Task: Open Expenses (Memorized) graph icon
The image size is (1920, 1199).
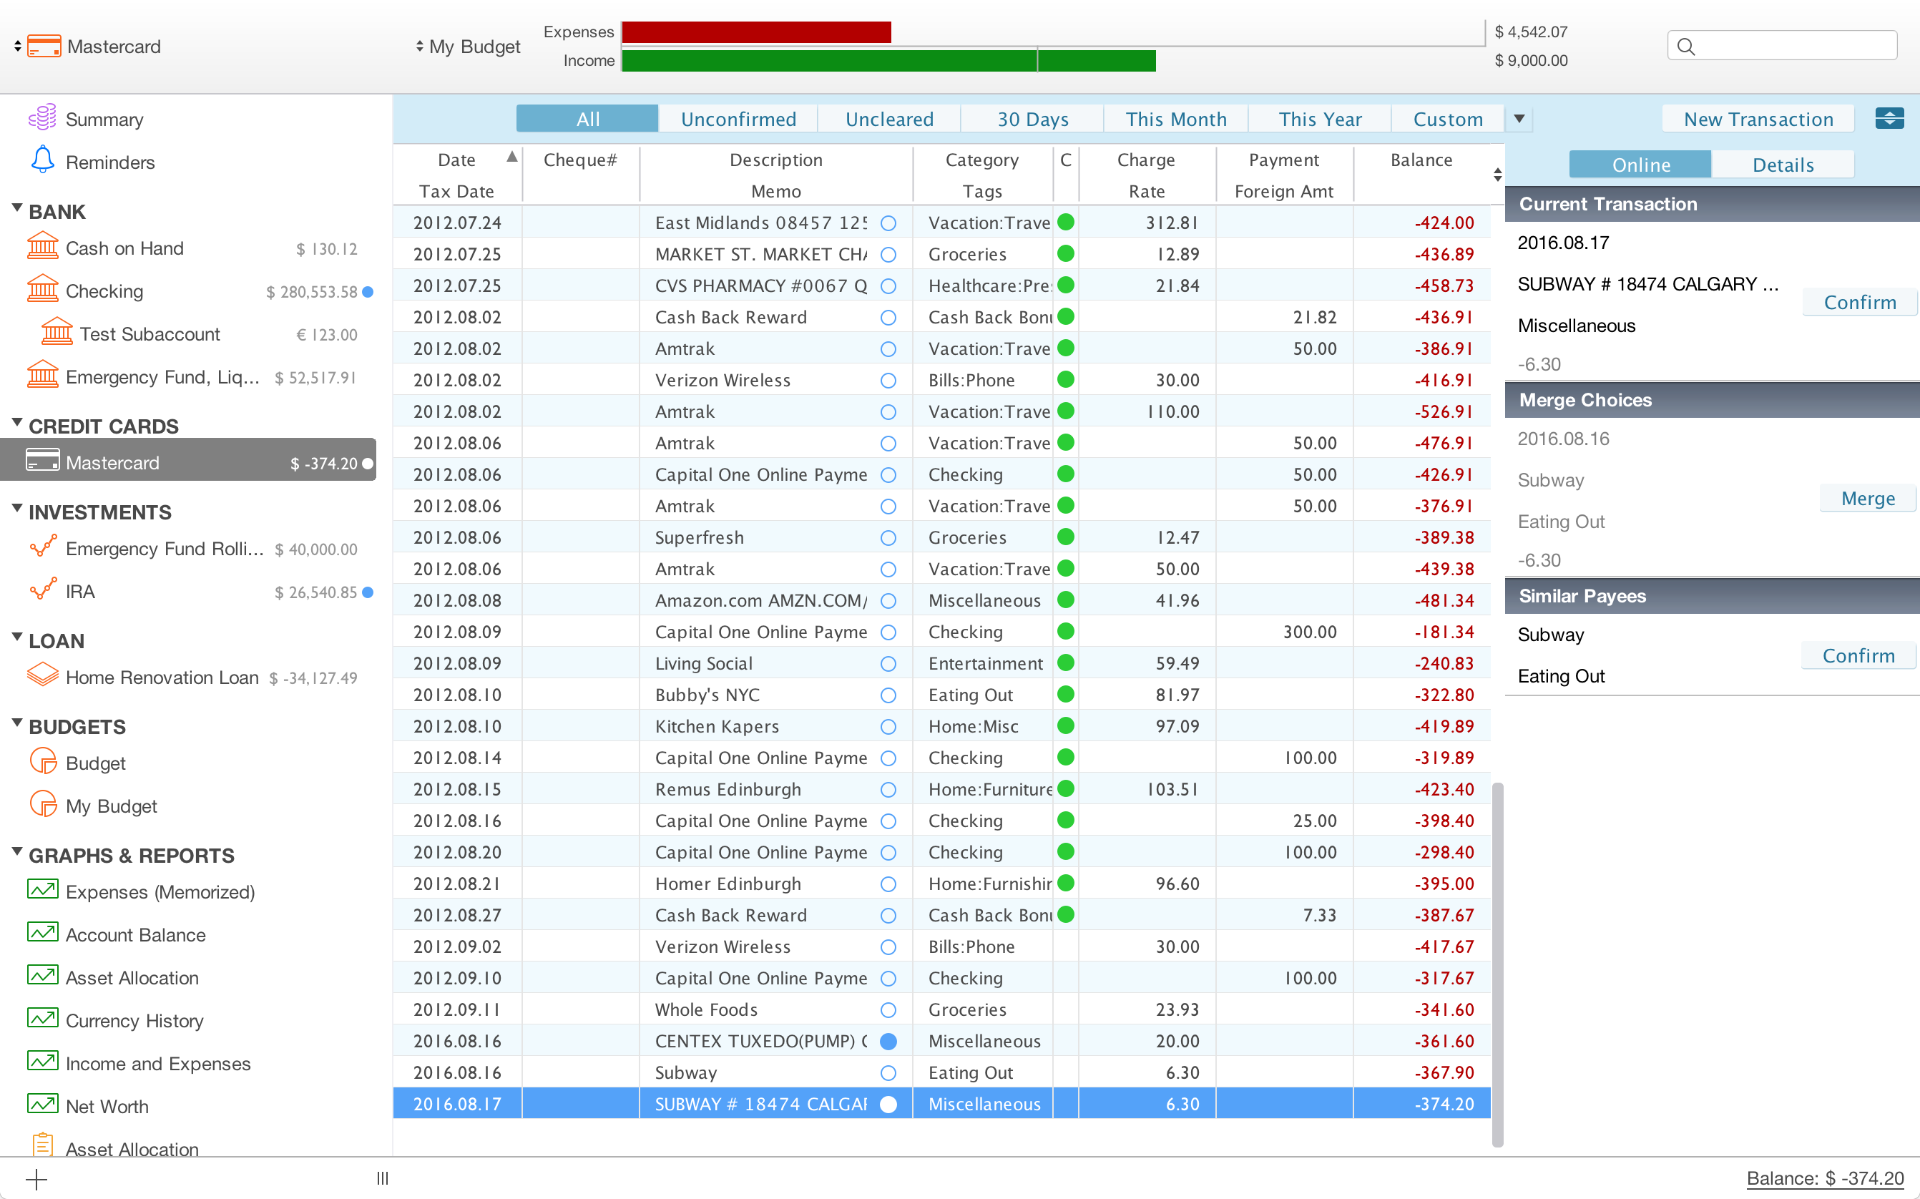Action: (42, 889)
